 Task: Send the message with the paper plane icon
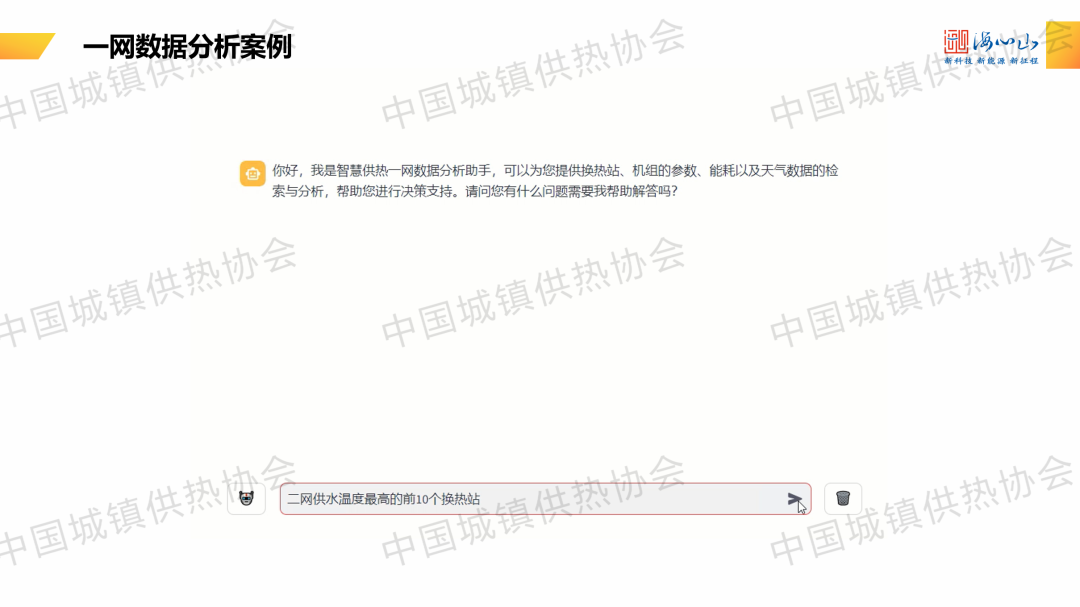click(x=794, y=499)
